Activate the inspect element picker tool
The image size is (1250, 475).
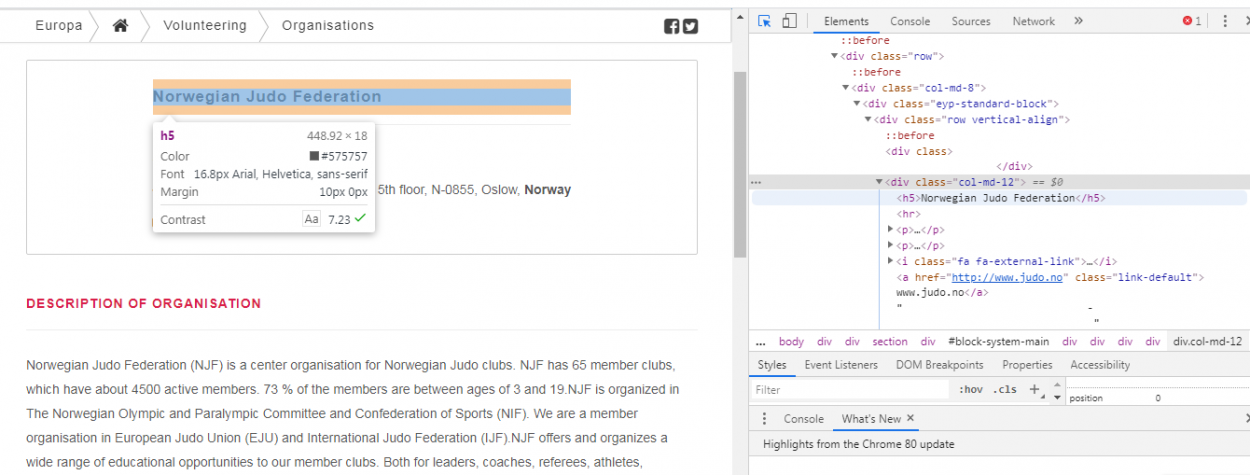765,21
